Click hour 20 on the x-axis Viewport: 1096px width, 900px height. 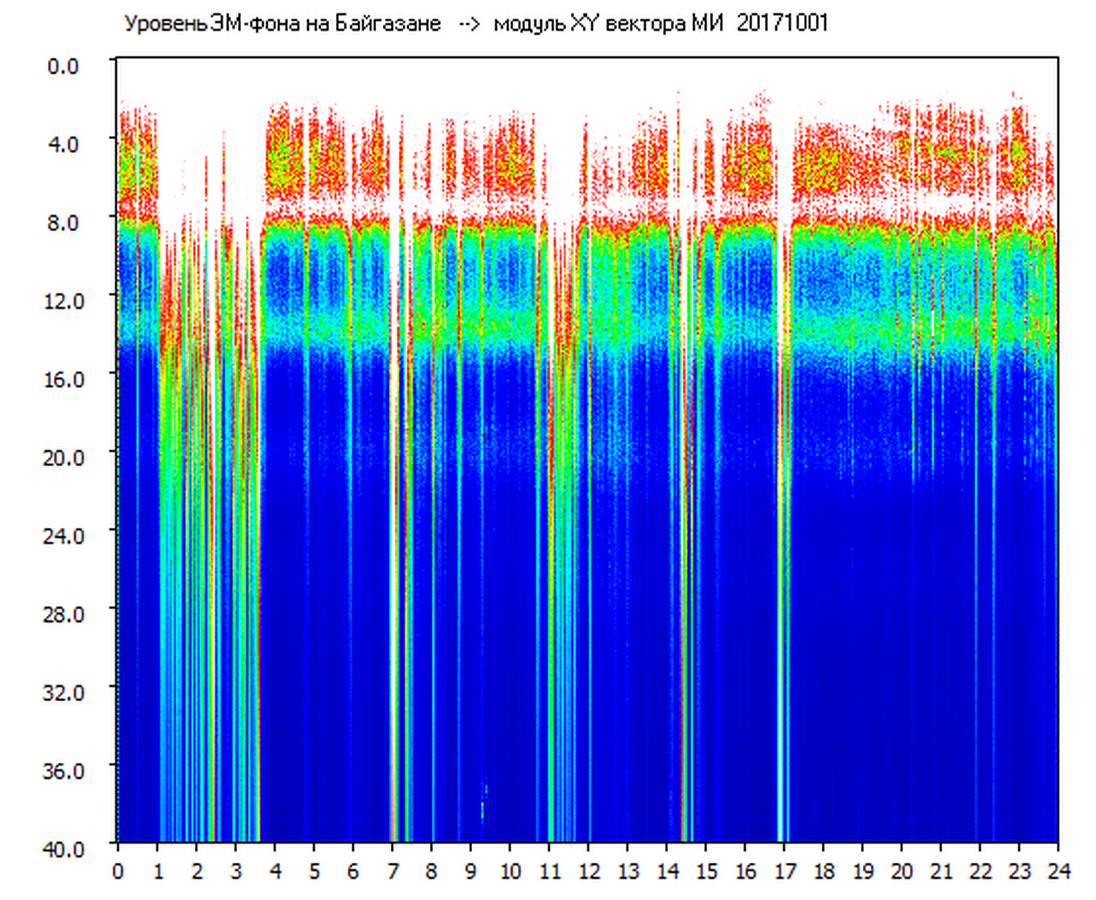902,870
